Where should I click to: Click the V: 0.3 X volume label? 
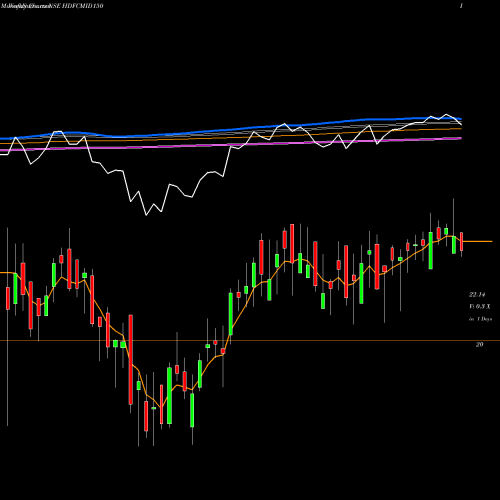click(480, 307)
